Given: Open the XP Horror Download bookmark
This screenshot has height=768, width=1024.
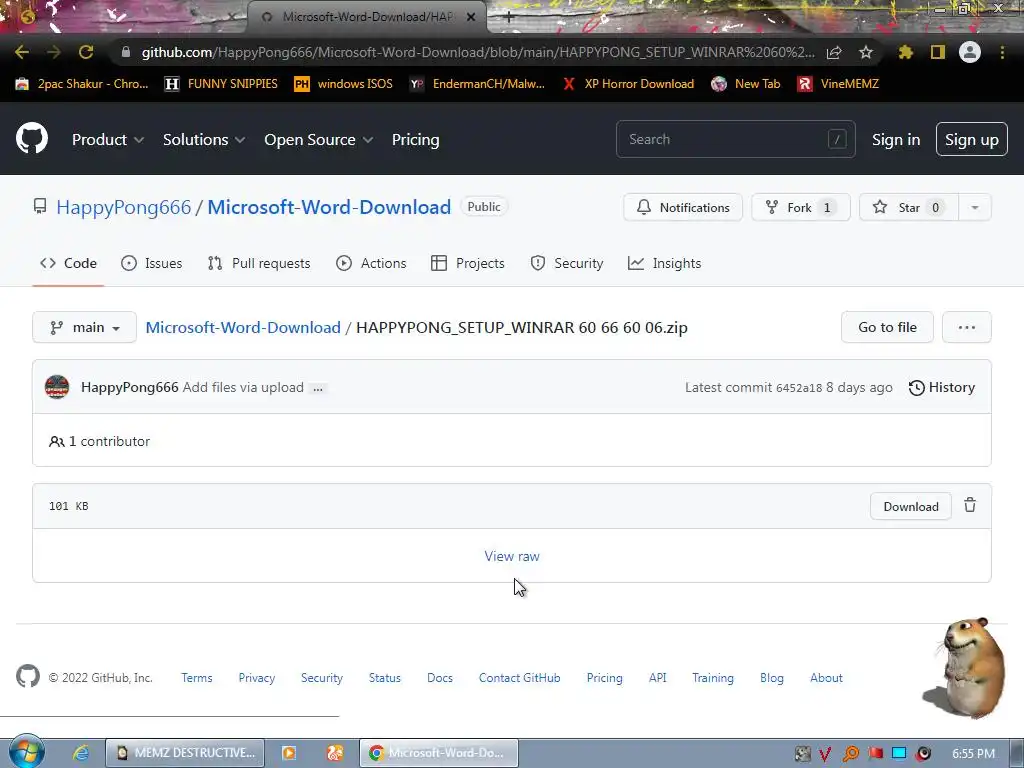Looking at the screenshot, I should pos(628,84).
